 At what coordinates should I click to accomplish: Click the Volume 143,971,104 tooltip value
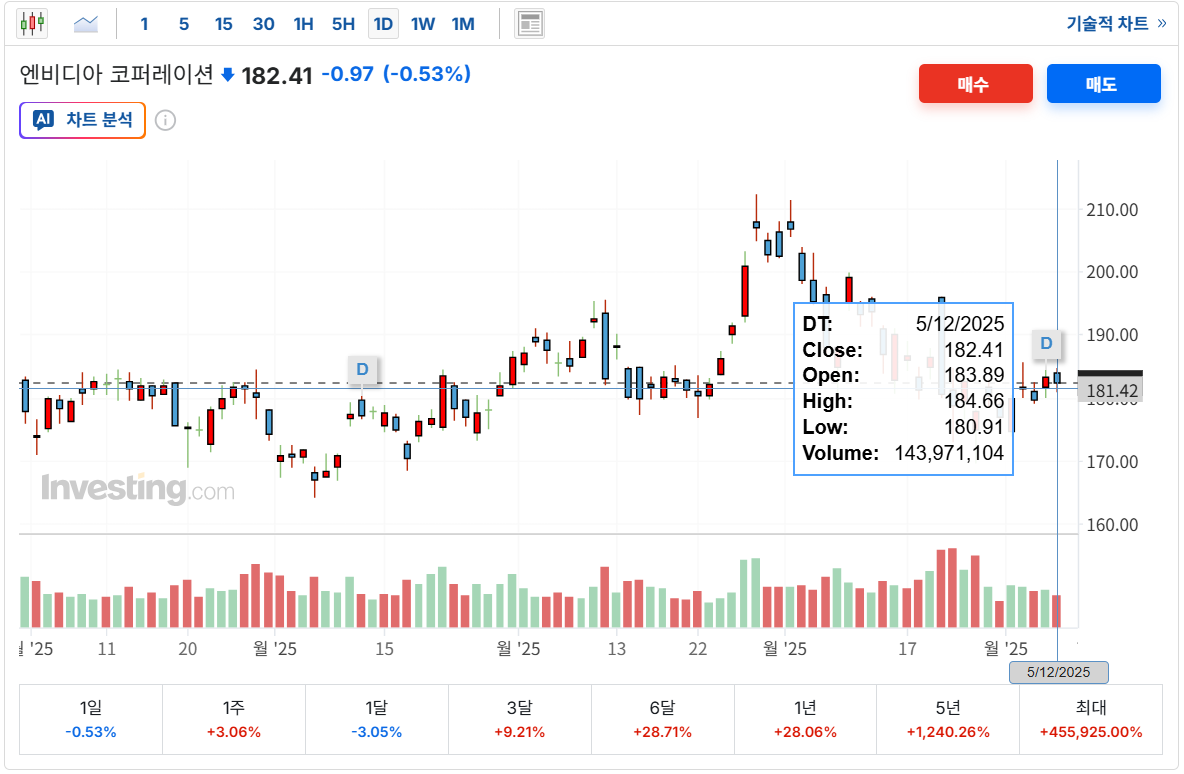(x=949, y=453)
